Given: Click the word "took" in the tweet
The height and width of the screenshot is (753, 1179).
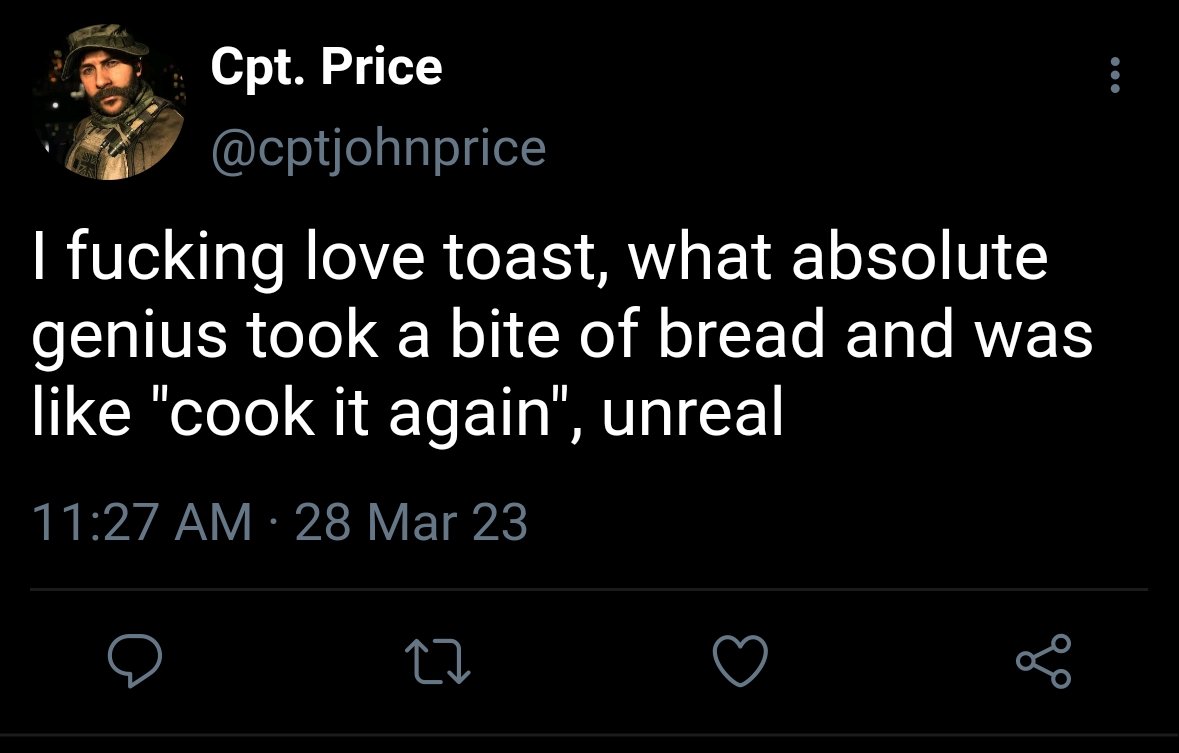Looking at the screenshot, I should 312,335.
